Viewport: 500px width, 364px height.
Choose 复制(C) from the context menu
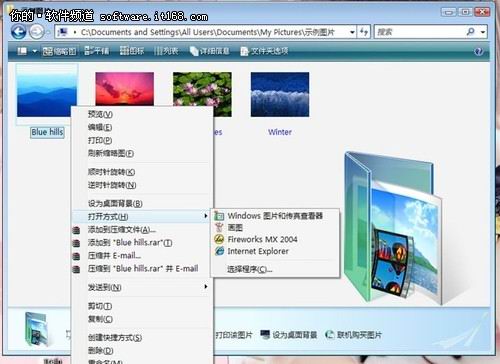click(x=142, y=319)
